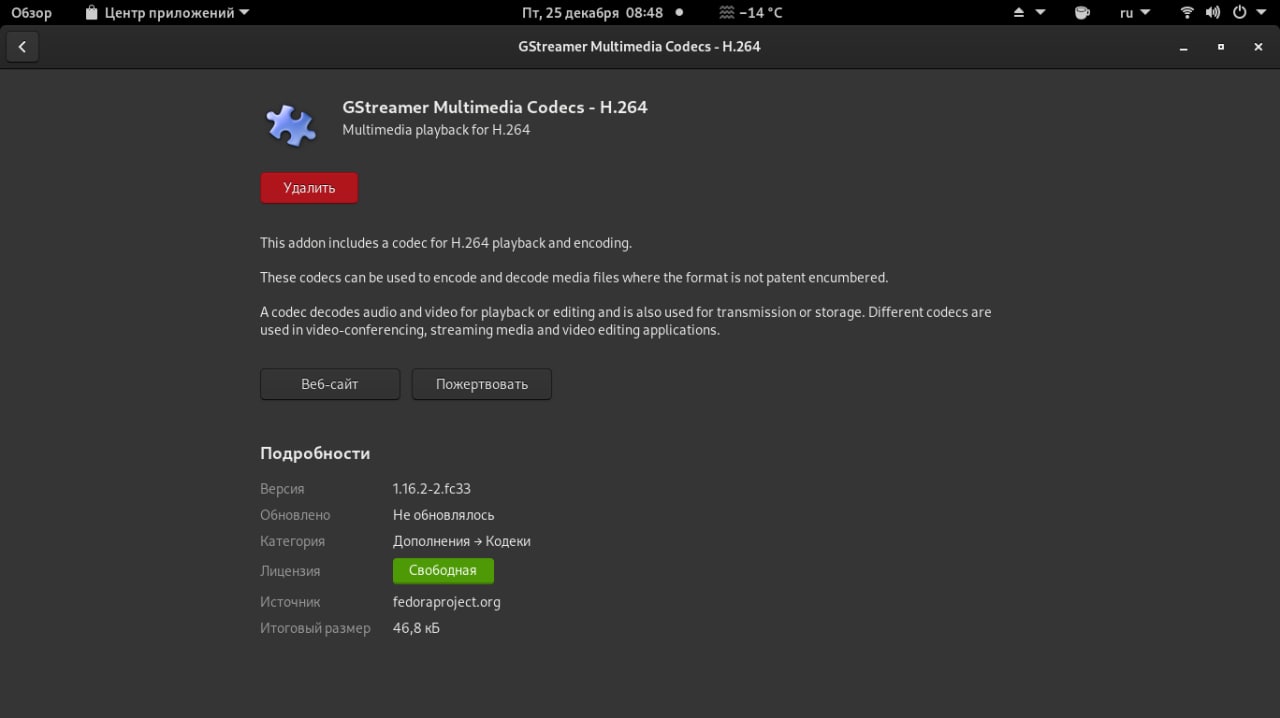Click the red Удалить button

point(309,188)
